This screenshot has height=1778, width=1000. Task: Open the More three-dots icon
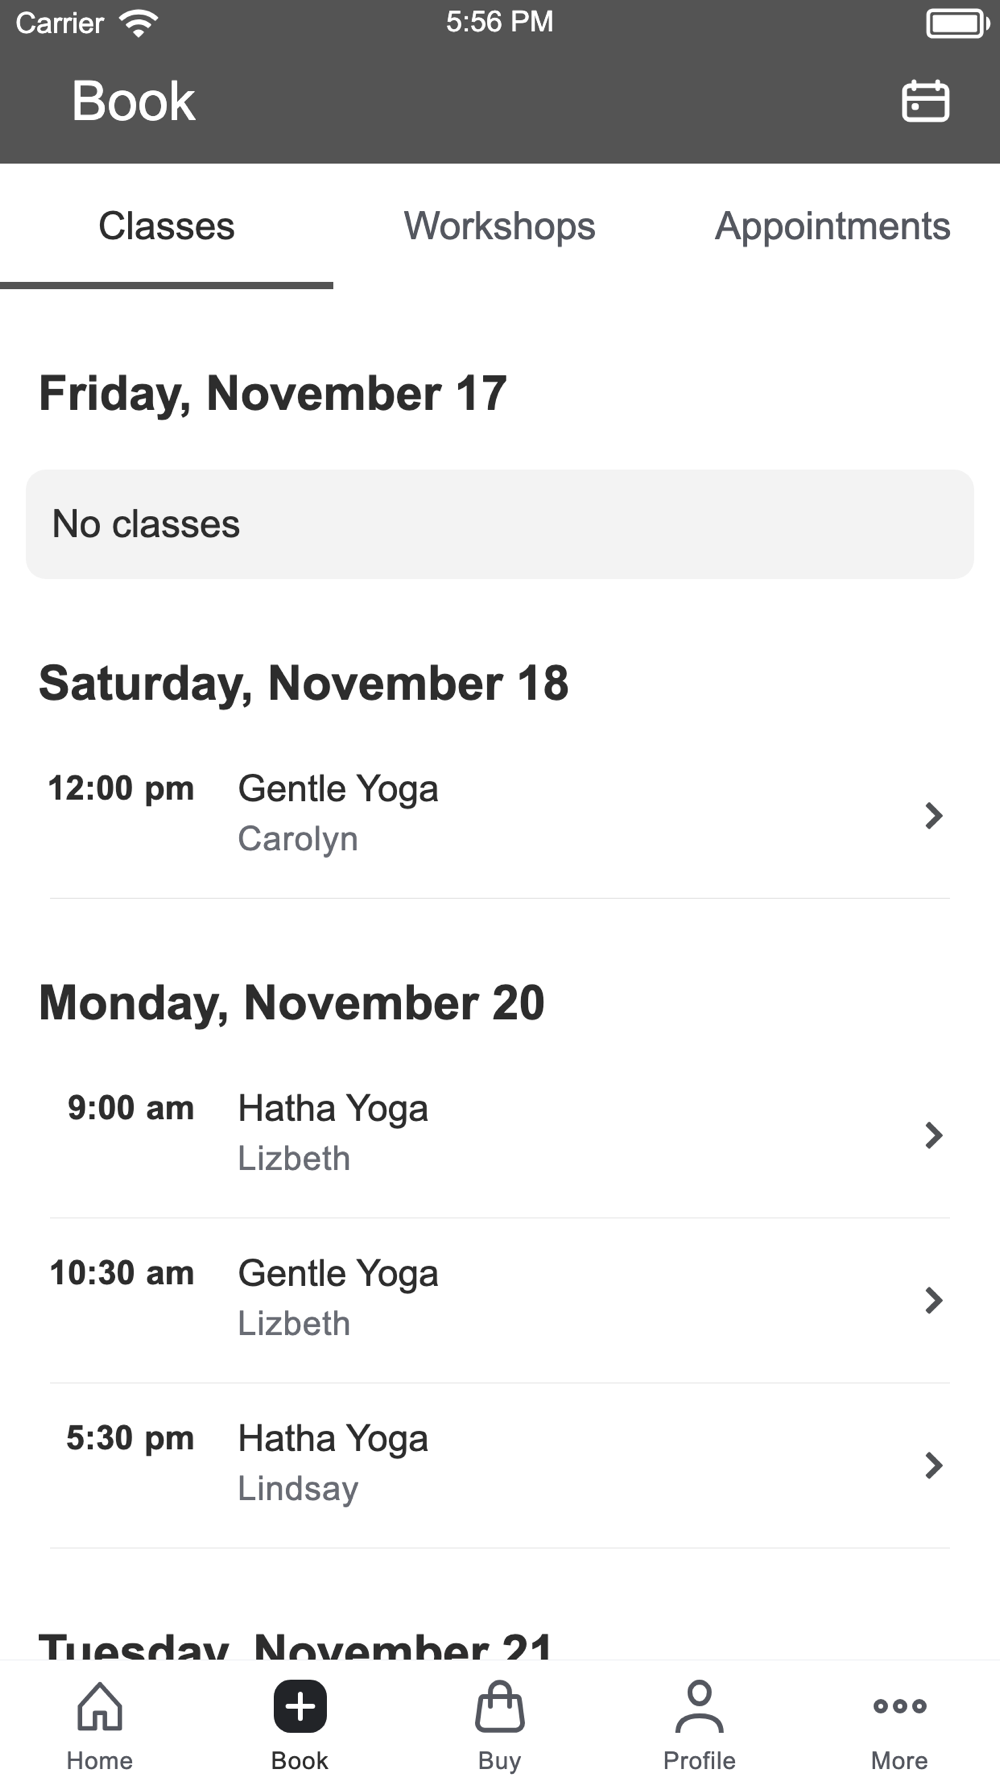tap(900, 1706)
